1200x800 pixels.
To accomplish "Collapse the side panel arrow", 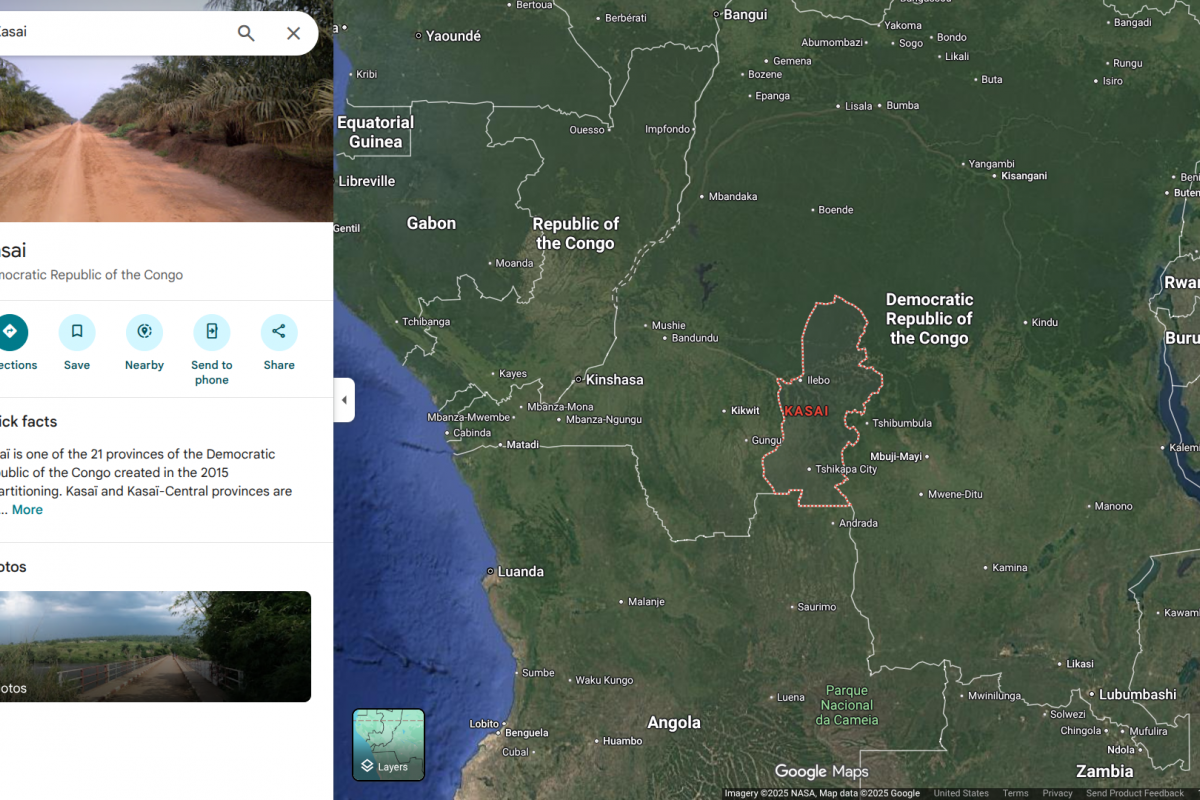I will pyautogui.click(x=344, y=400).
